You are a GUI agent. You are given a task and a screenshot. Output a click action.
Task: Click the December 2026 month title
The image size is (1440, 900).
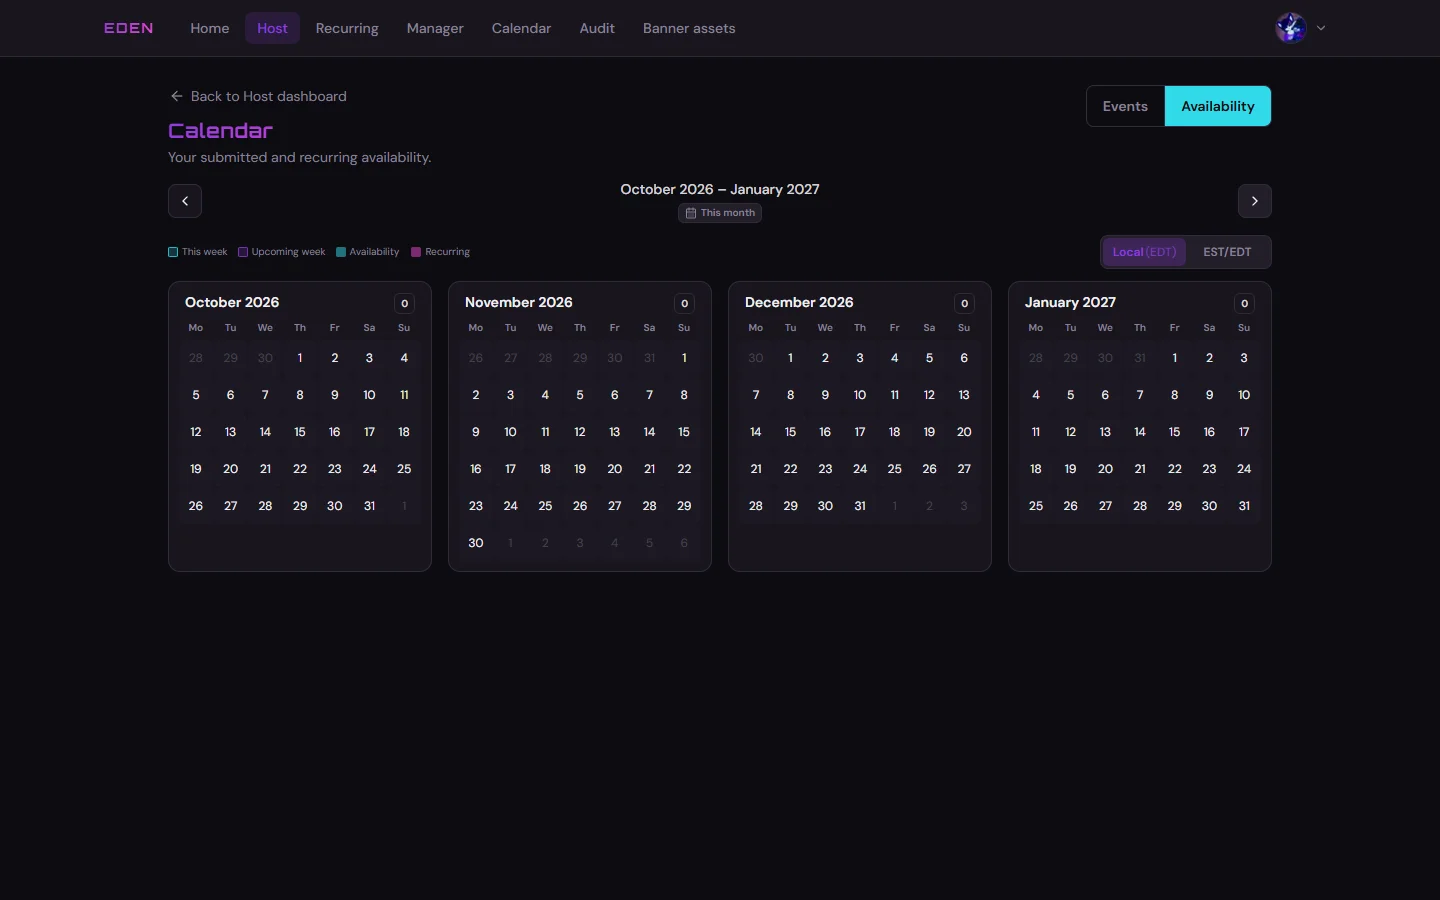pos(799,302)
